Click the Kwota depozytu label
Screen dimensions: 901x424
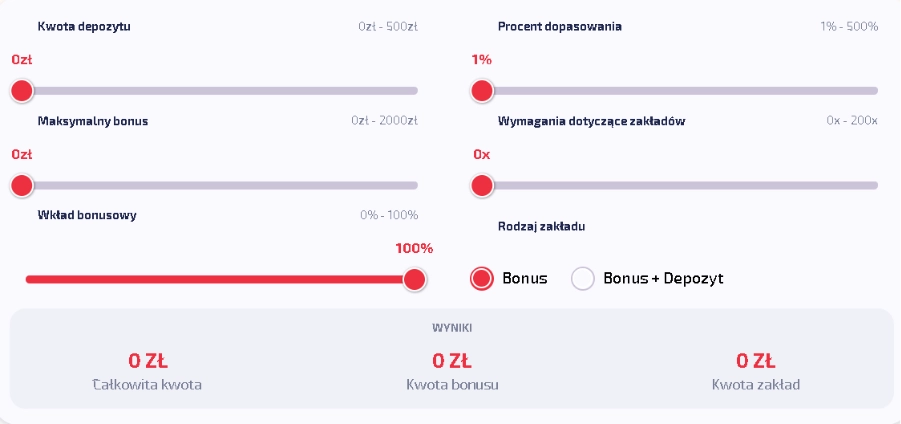point(84,26)
